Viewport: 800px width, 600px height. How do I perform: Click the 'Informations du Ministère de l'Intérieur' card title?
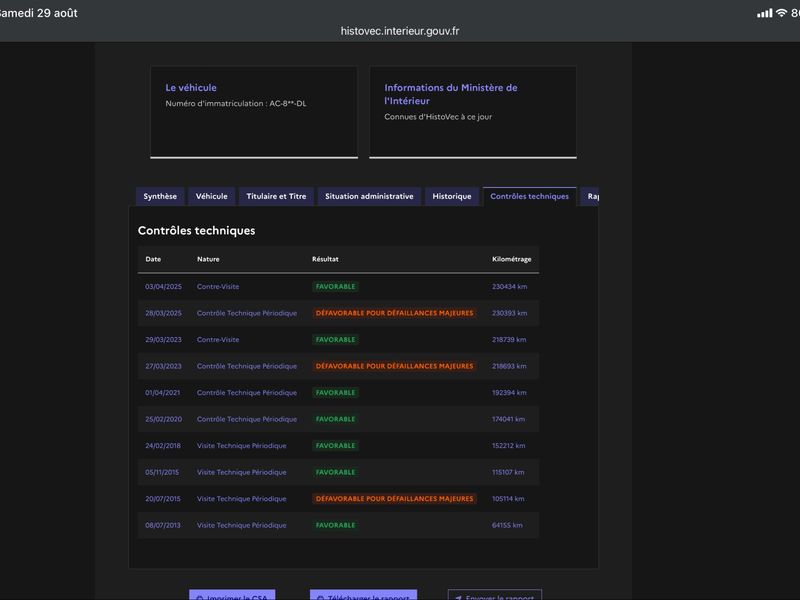click(x=451, y=94)
